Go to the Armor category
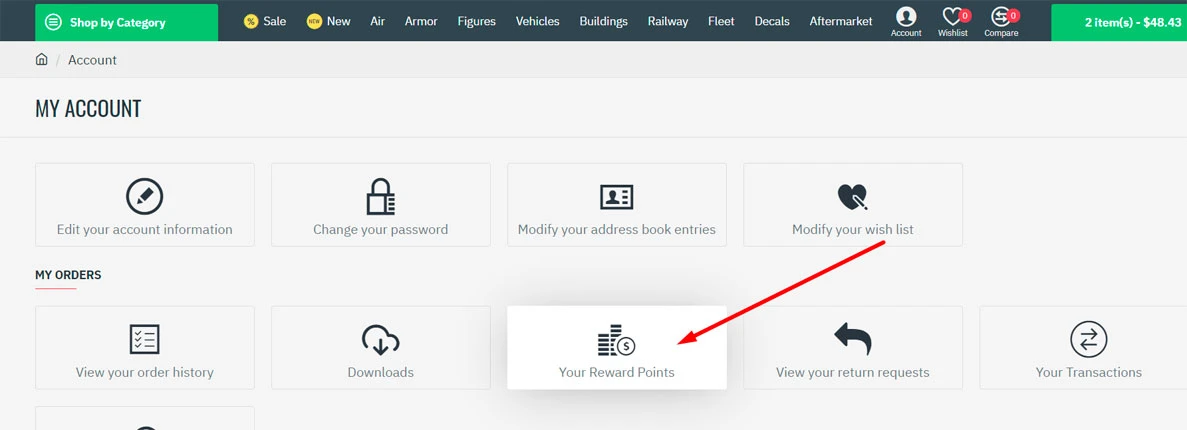Viewport: 1187px width, 430px height. coord(421,21)
